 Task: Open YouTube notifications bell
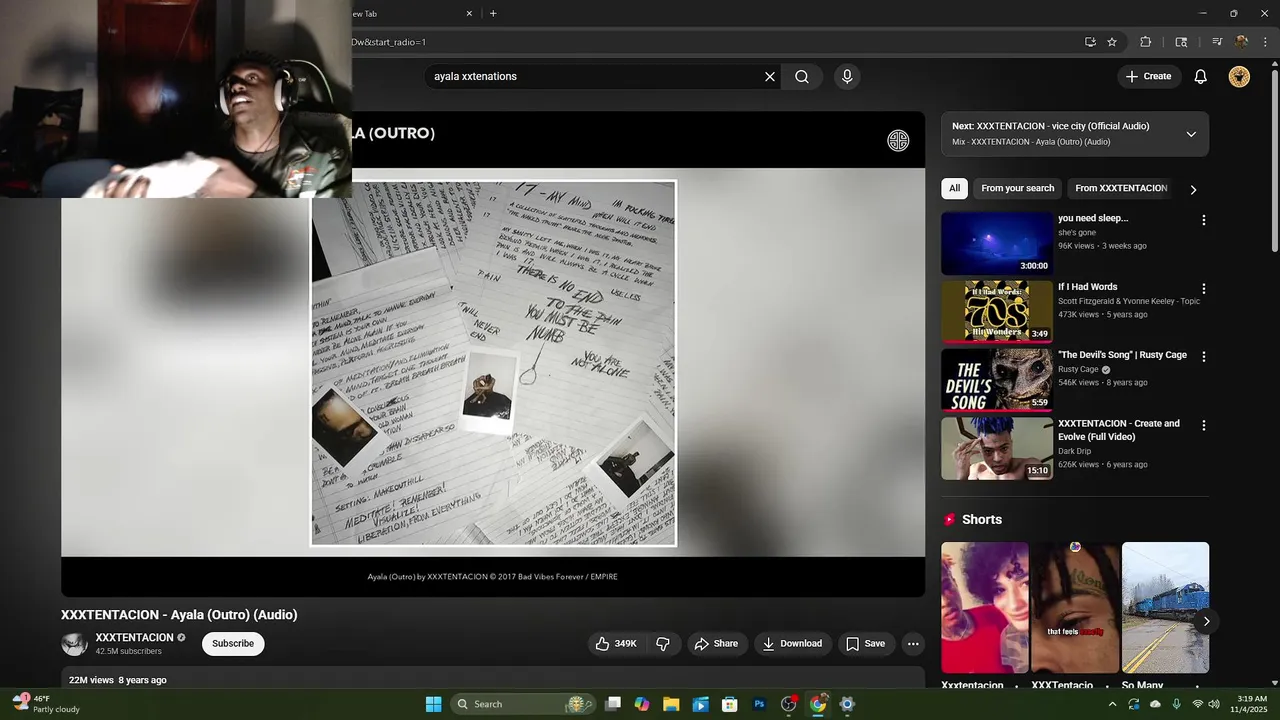tap(1201, 77)
